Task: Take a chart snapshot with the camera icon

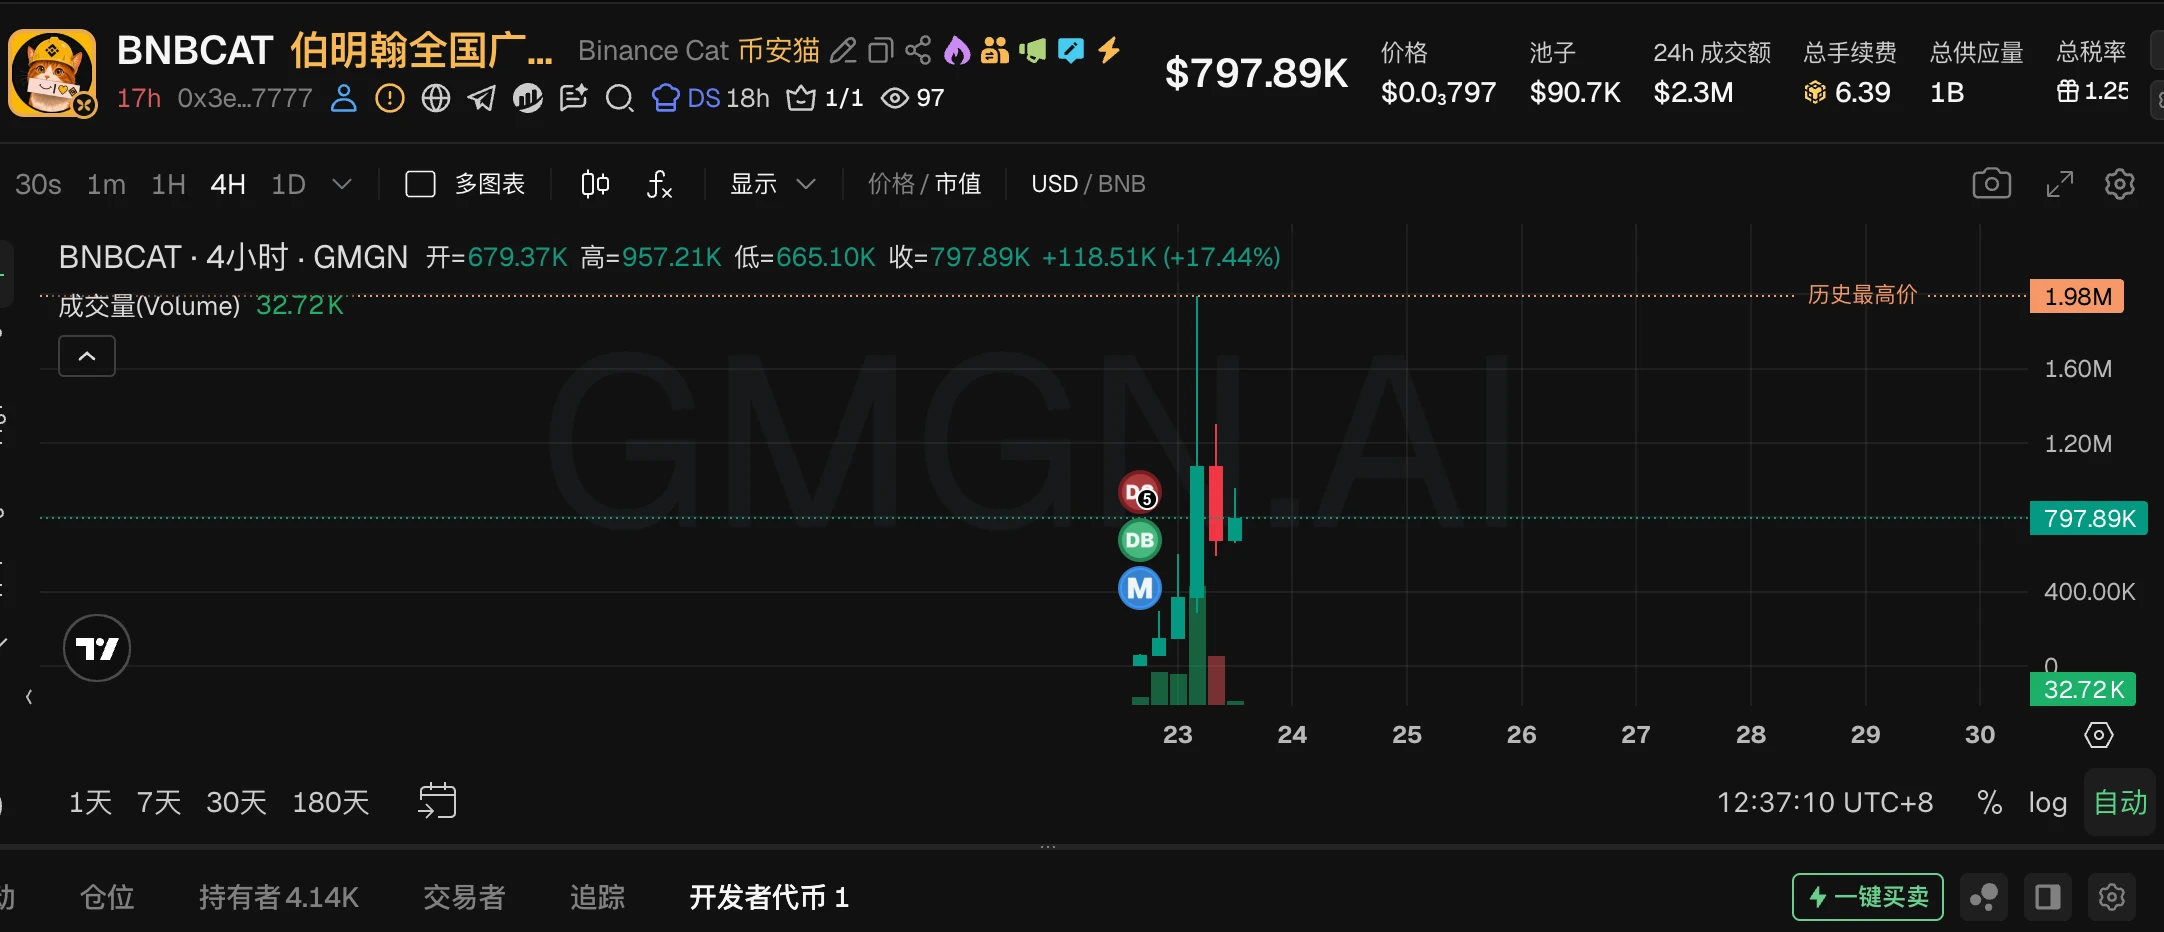Action: (1991, 184)
